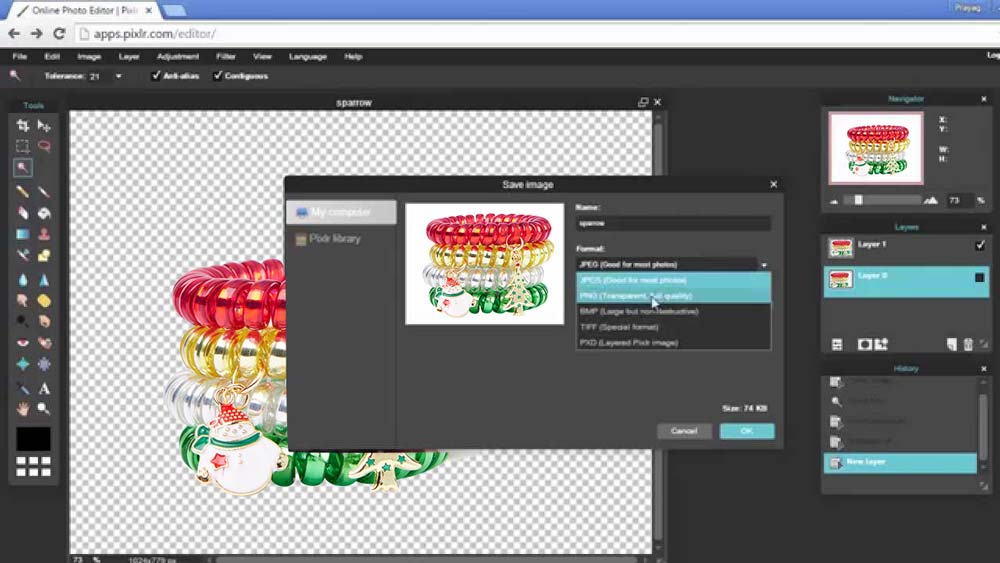Open the Layer menu
This screenshot has height=563, width=1000.
click(x=129, y=56)
